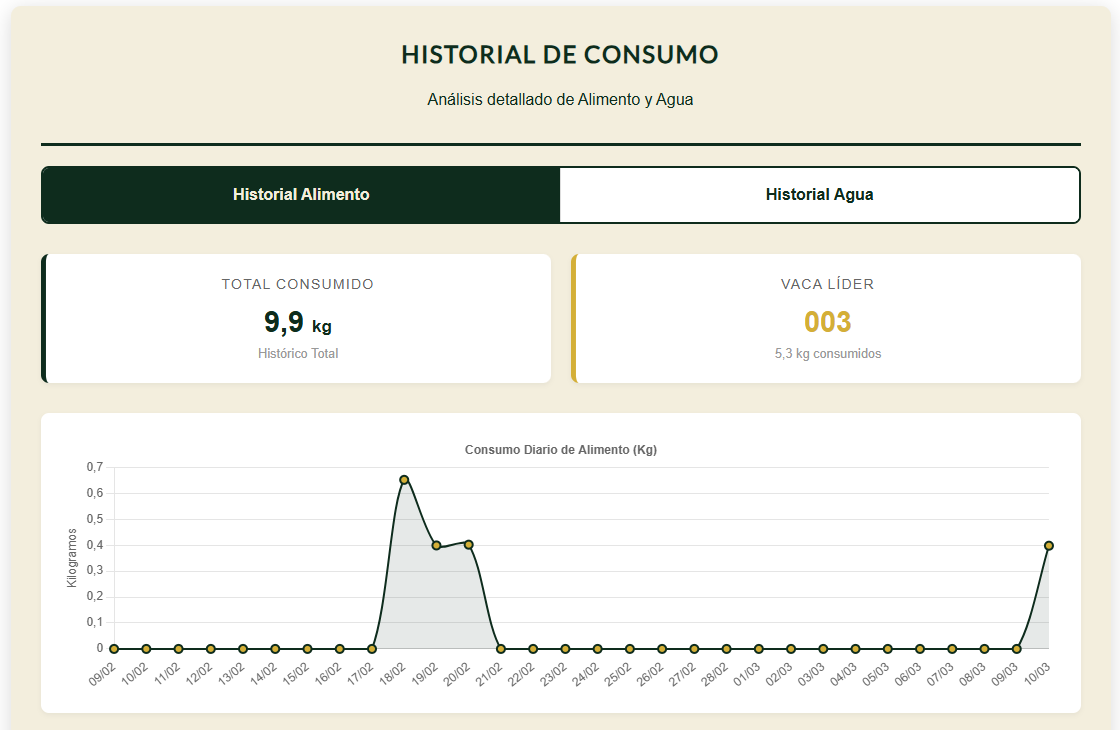Click the 01/03 data point on chart
This screenshot has width=1120, height=730.
(759, 649)
